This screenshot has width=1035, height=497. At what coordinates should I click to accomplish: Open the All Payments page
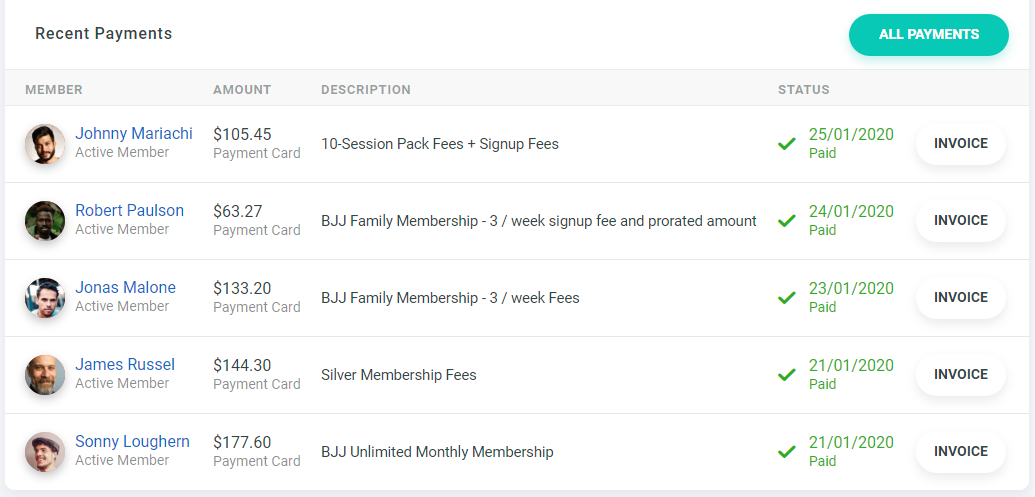coord(928,35)
